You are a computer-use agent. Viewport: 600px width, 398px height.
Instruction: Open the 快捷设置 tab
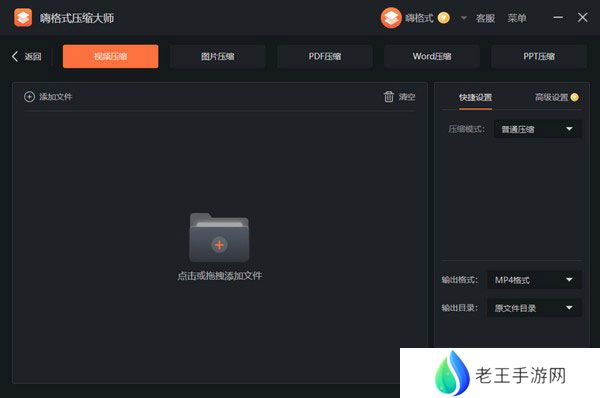(475, 98)
